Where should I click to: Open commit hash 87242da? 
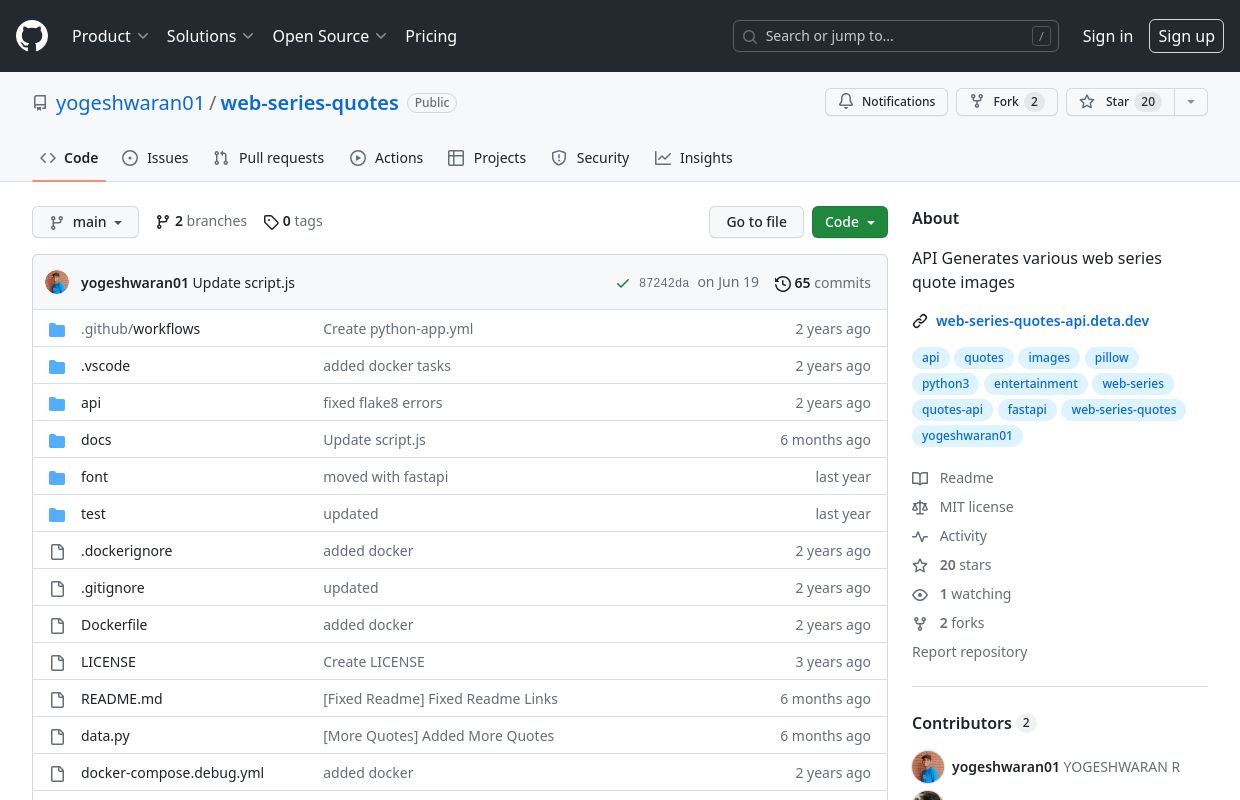coord(664,283)
